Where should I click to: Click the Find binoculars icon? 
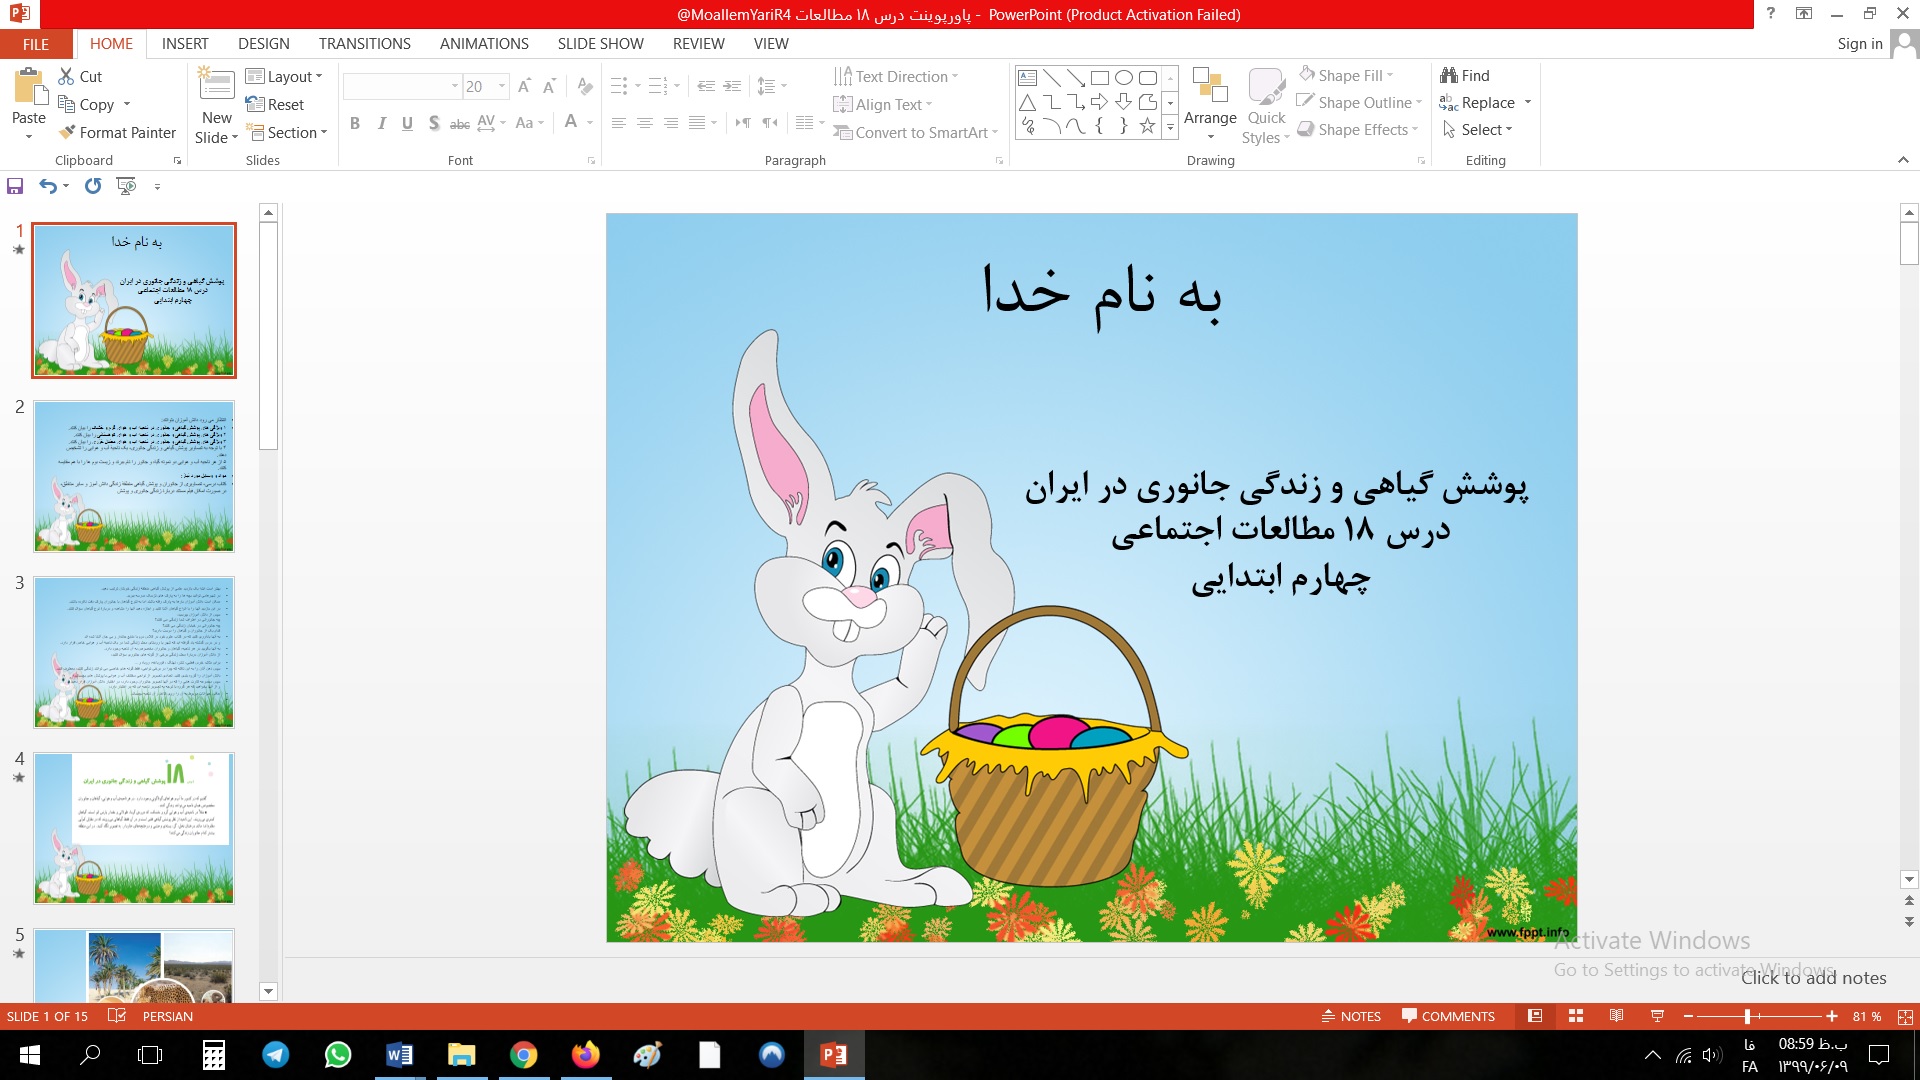click(x=1449, y=75)
